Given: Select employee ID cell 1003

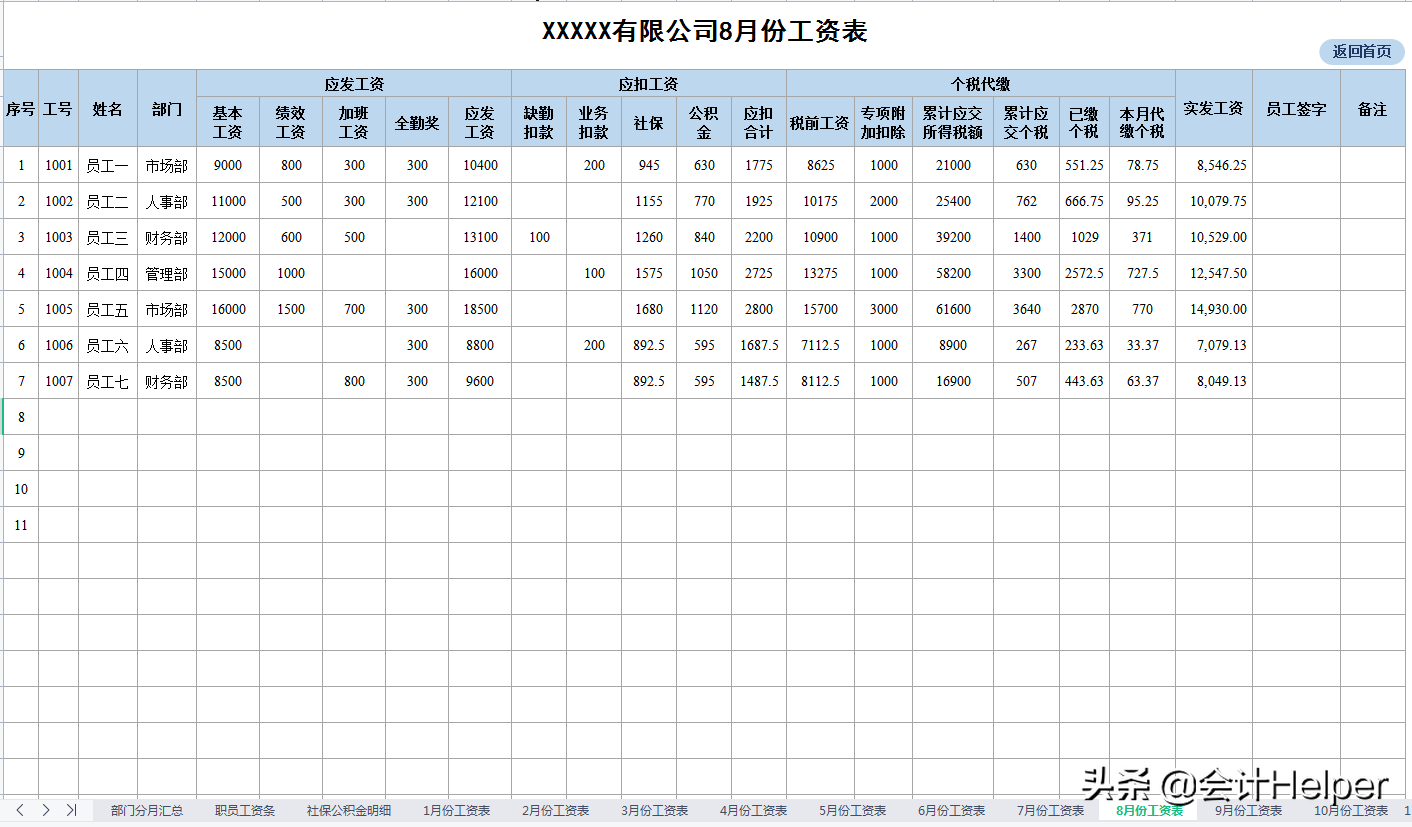Looking at the screenshot, I should [x=59, y=237].
